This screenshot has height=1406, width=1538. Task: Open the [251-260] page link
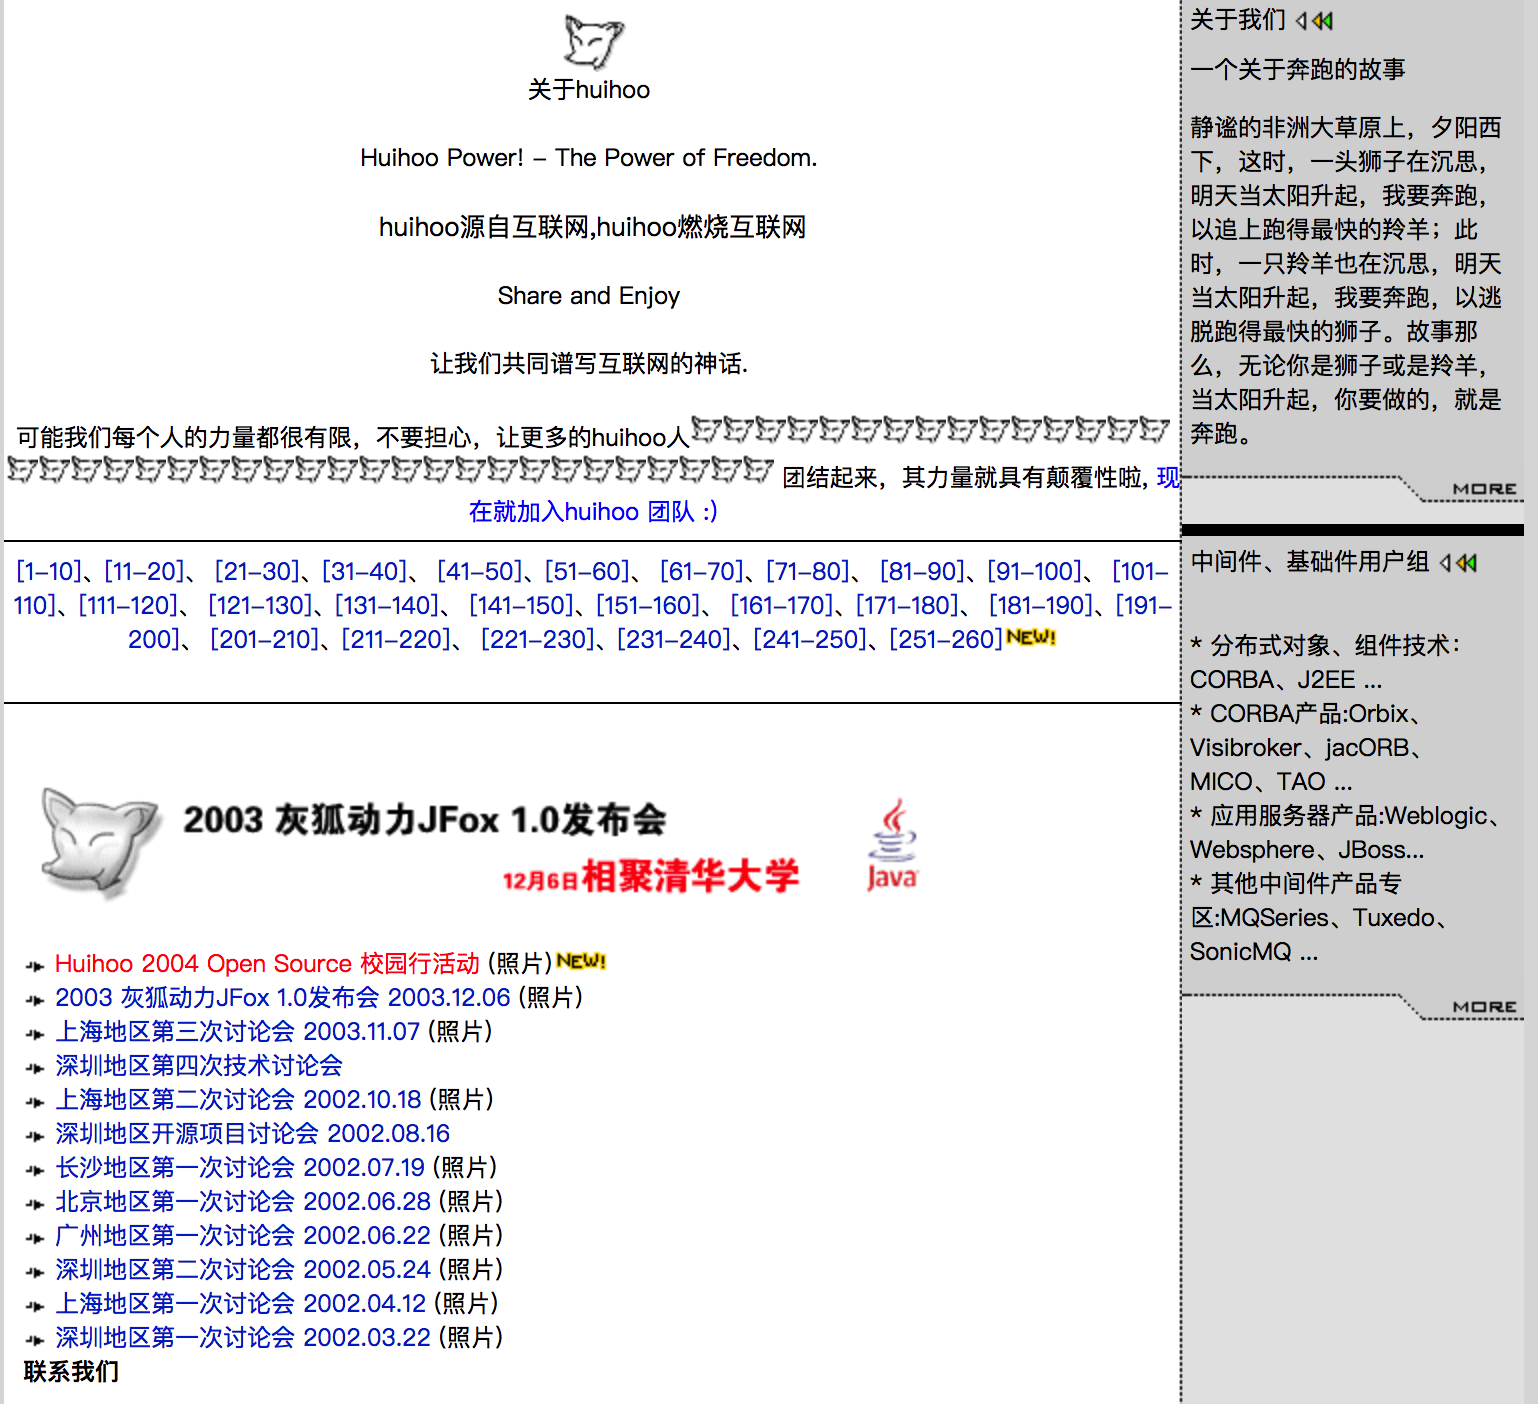coord(945,640)
